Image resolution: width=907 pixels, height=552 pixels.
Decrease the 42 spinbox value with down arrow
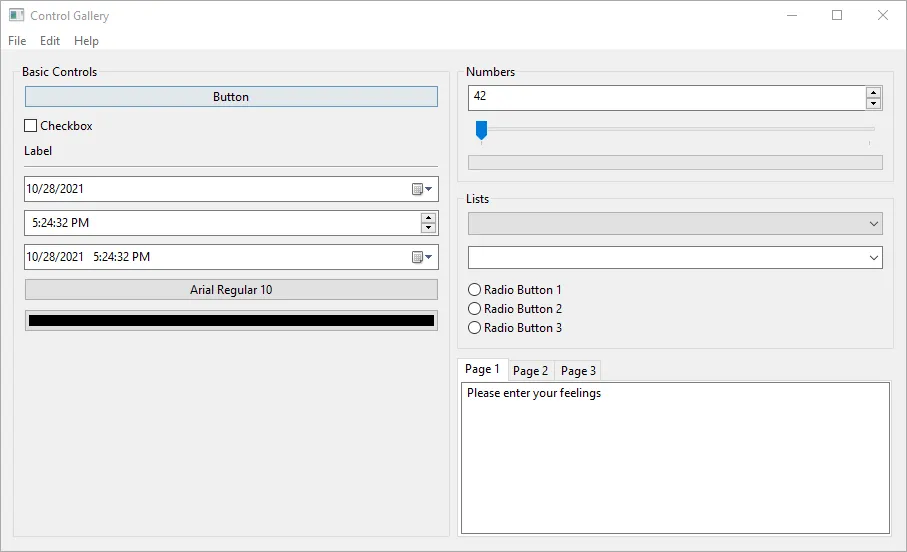point(873,104)
